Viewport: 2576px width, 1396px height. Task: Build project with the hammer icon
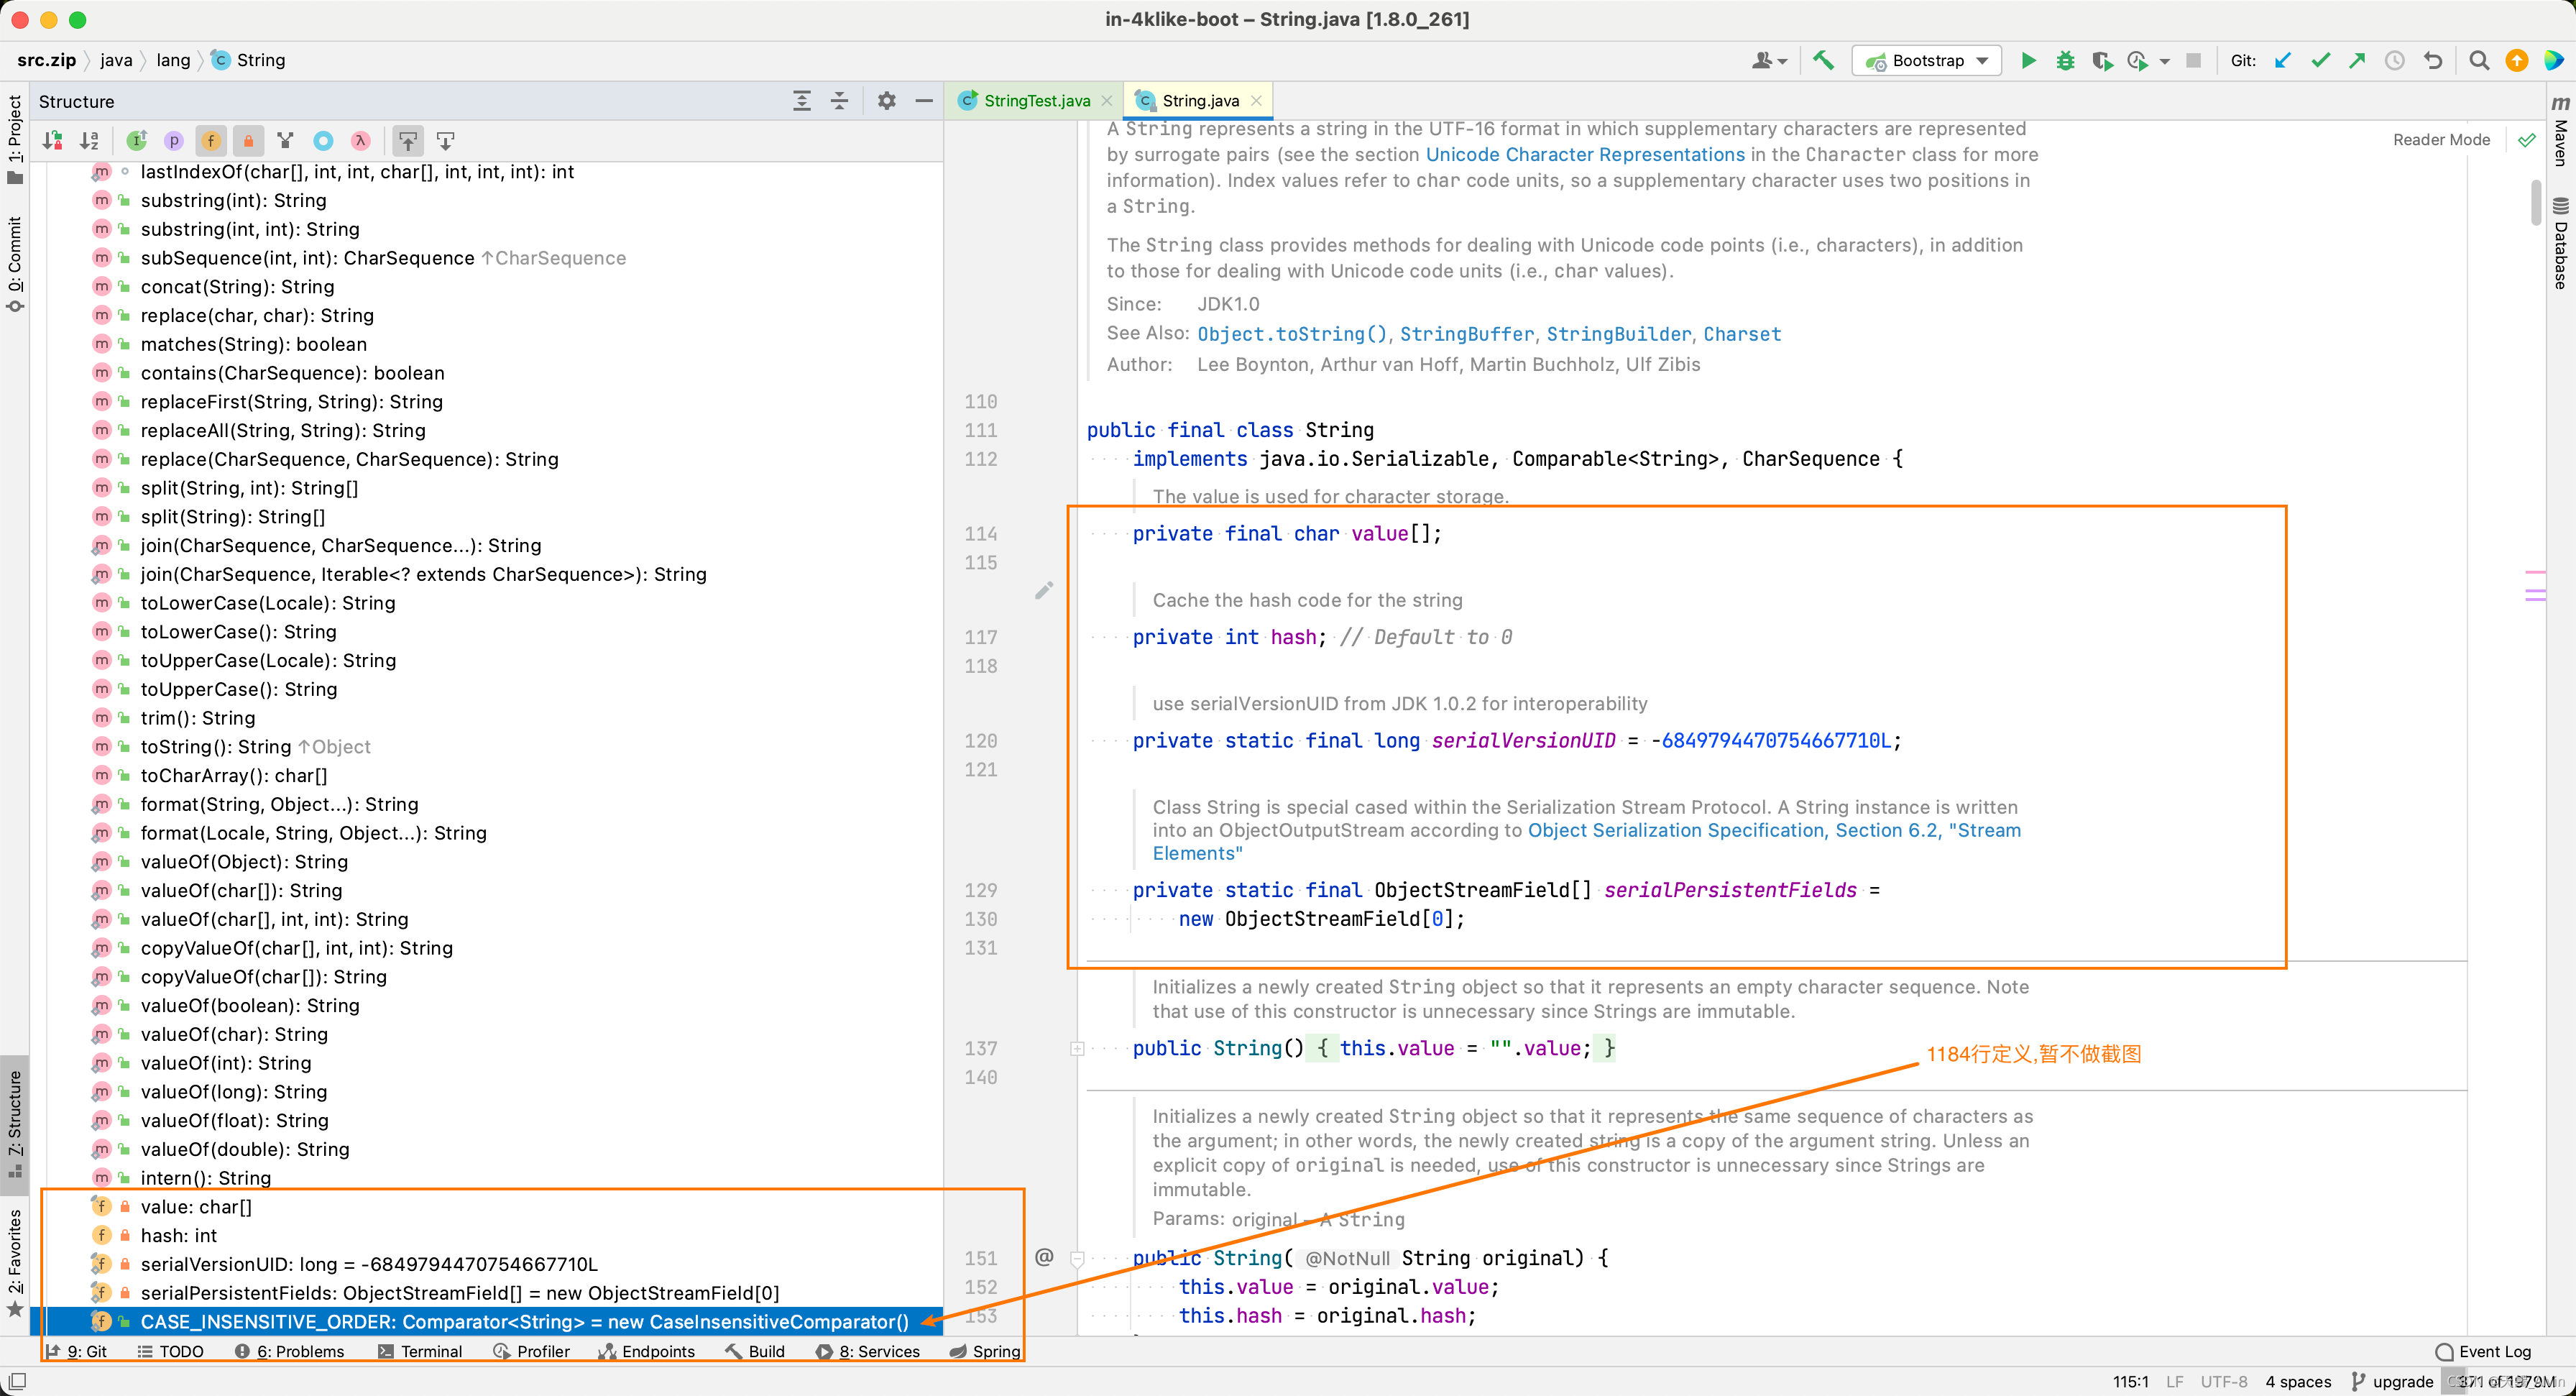point(1823,61)
